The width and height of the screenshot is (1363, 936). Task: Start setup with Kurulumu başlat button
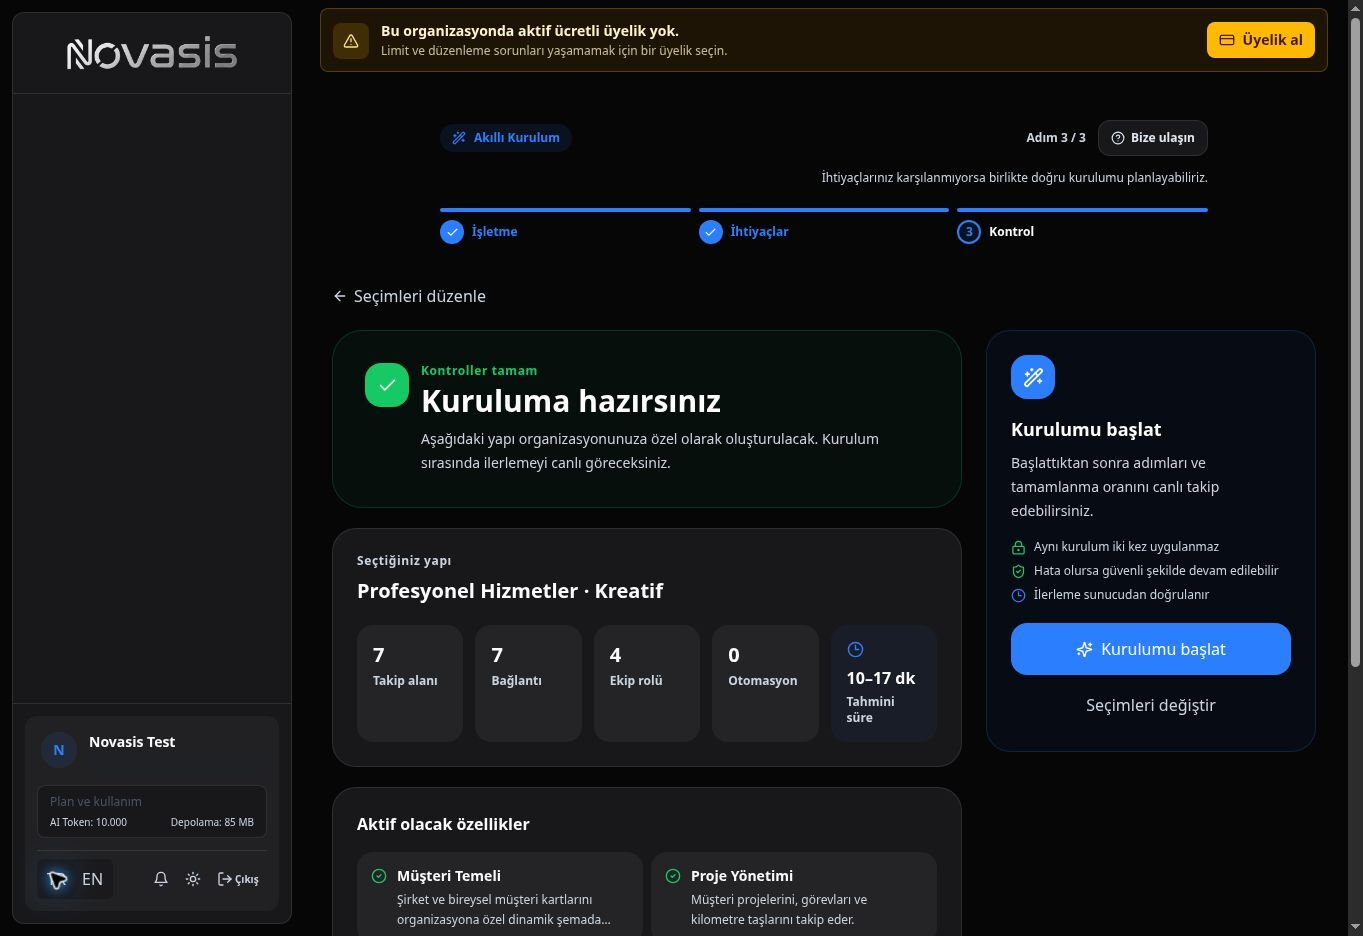point(1151,649)
